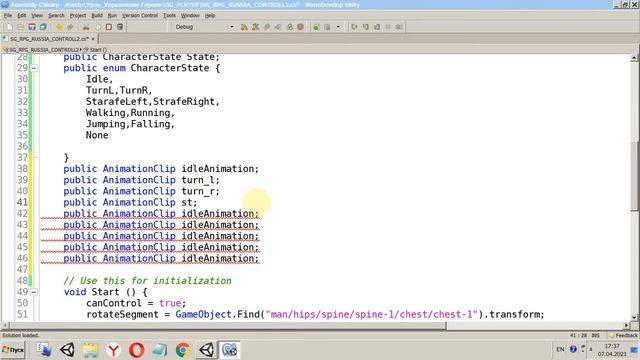640x360 pixels.
Task: Open the Search menu
Action: [x=56, y=16]
